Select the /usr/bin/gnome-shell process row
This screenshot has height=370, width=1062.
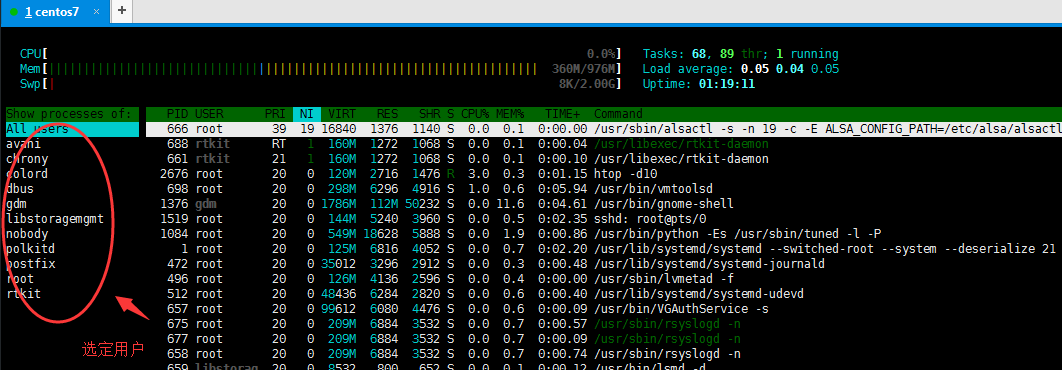(x=604, y=203)
